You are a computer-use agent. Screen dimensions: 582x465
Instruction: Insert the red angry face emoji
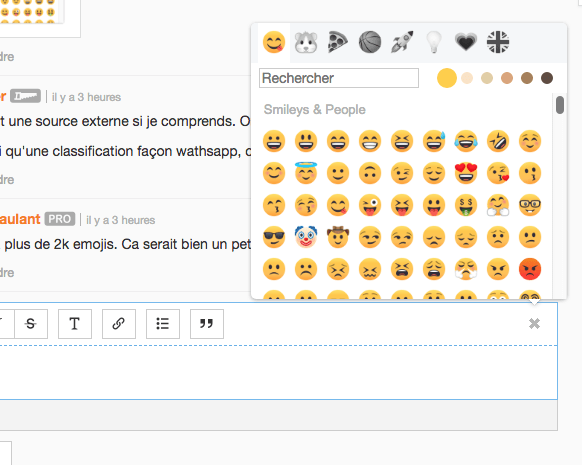click(530, 269)
